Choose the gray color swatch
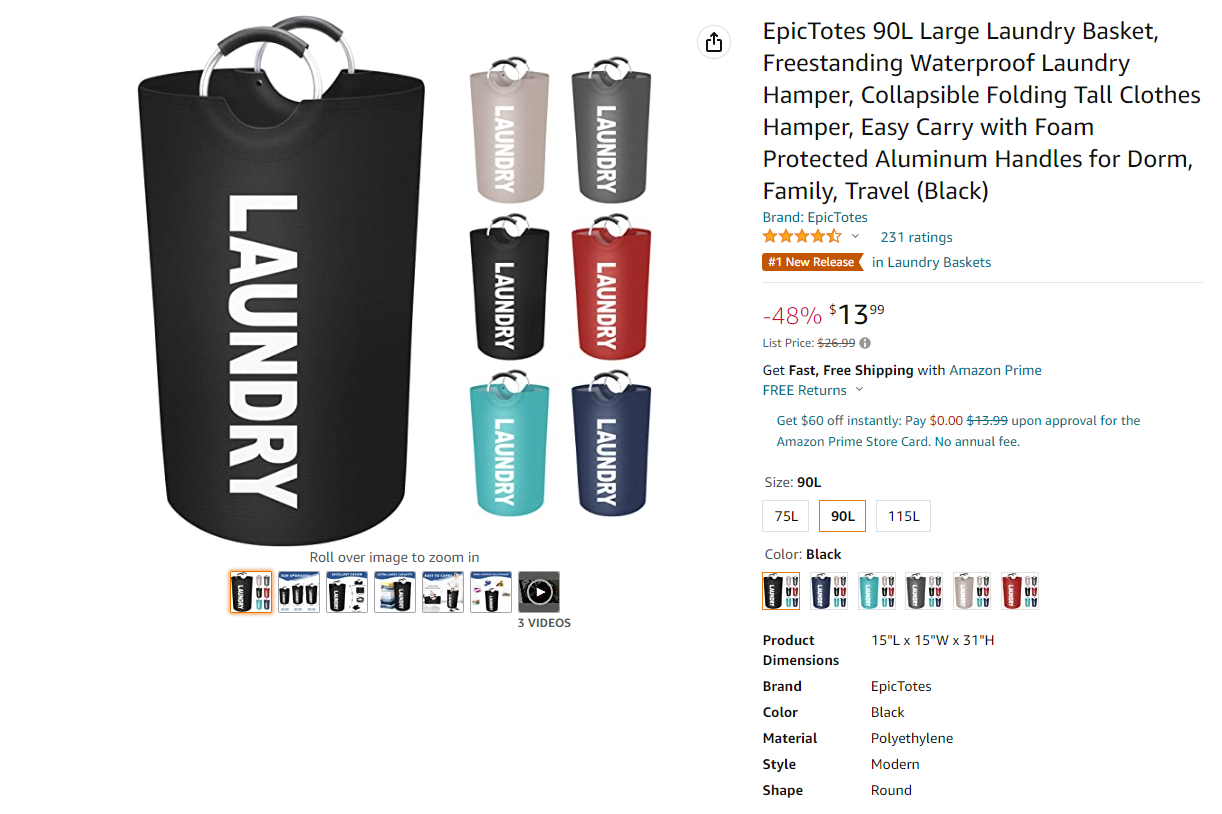This screenshot has height=814, width=1222. tap(924, 591)
